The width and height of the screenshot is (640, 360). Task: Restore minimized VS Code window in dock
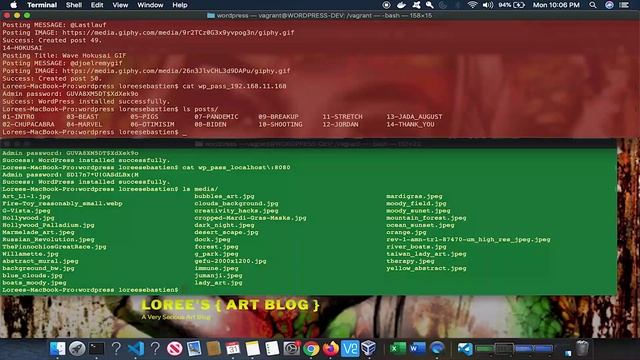464,349
